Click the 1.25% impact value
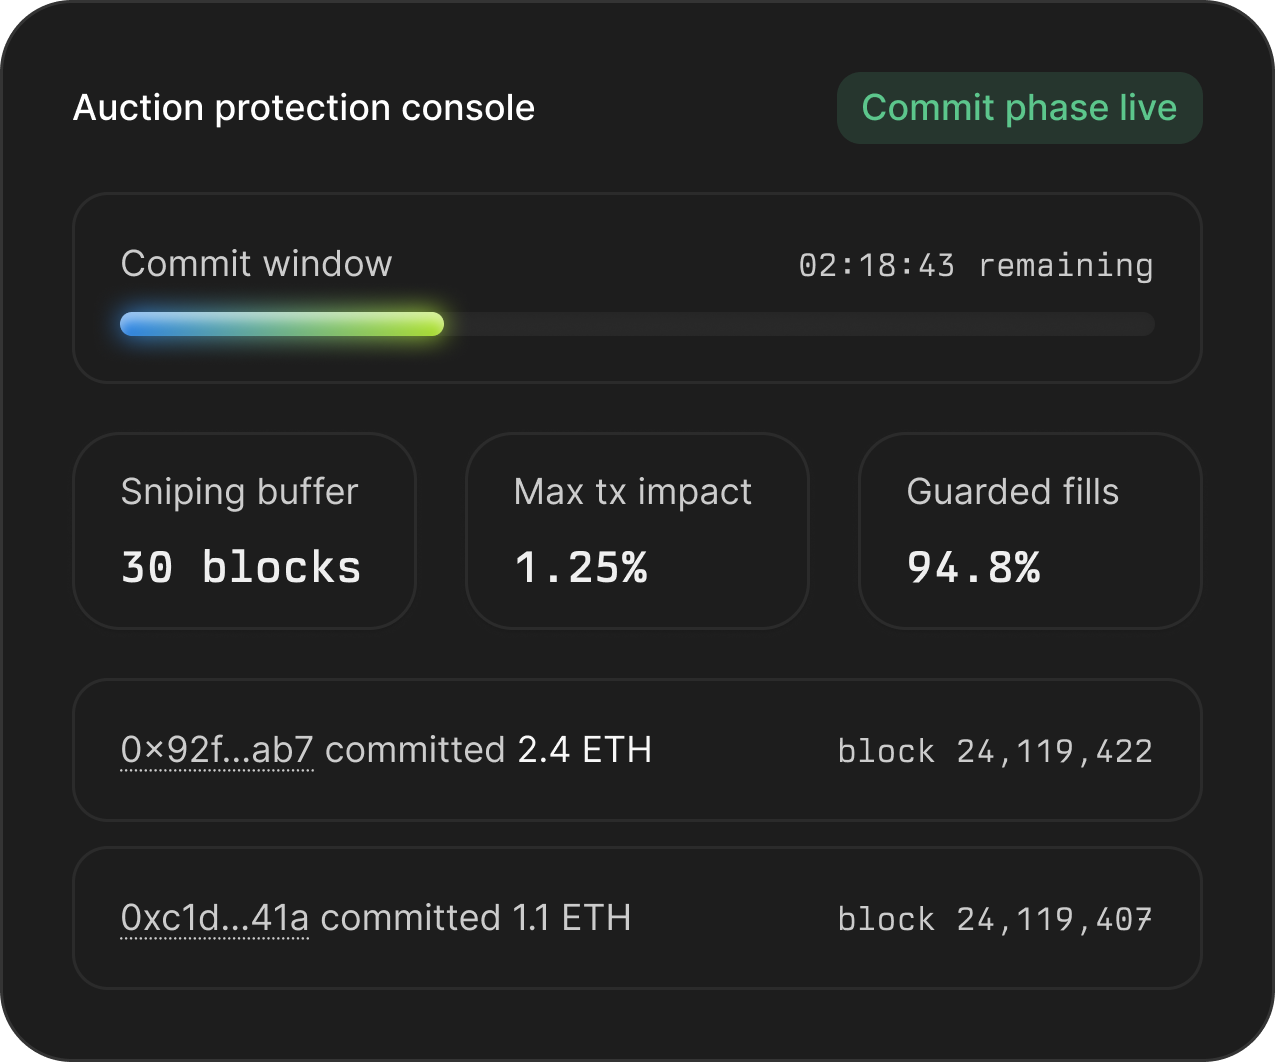This screenshot has height=1062, width=1275. click(580, 567)
